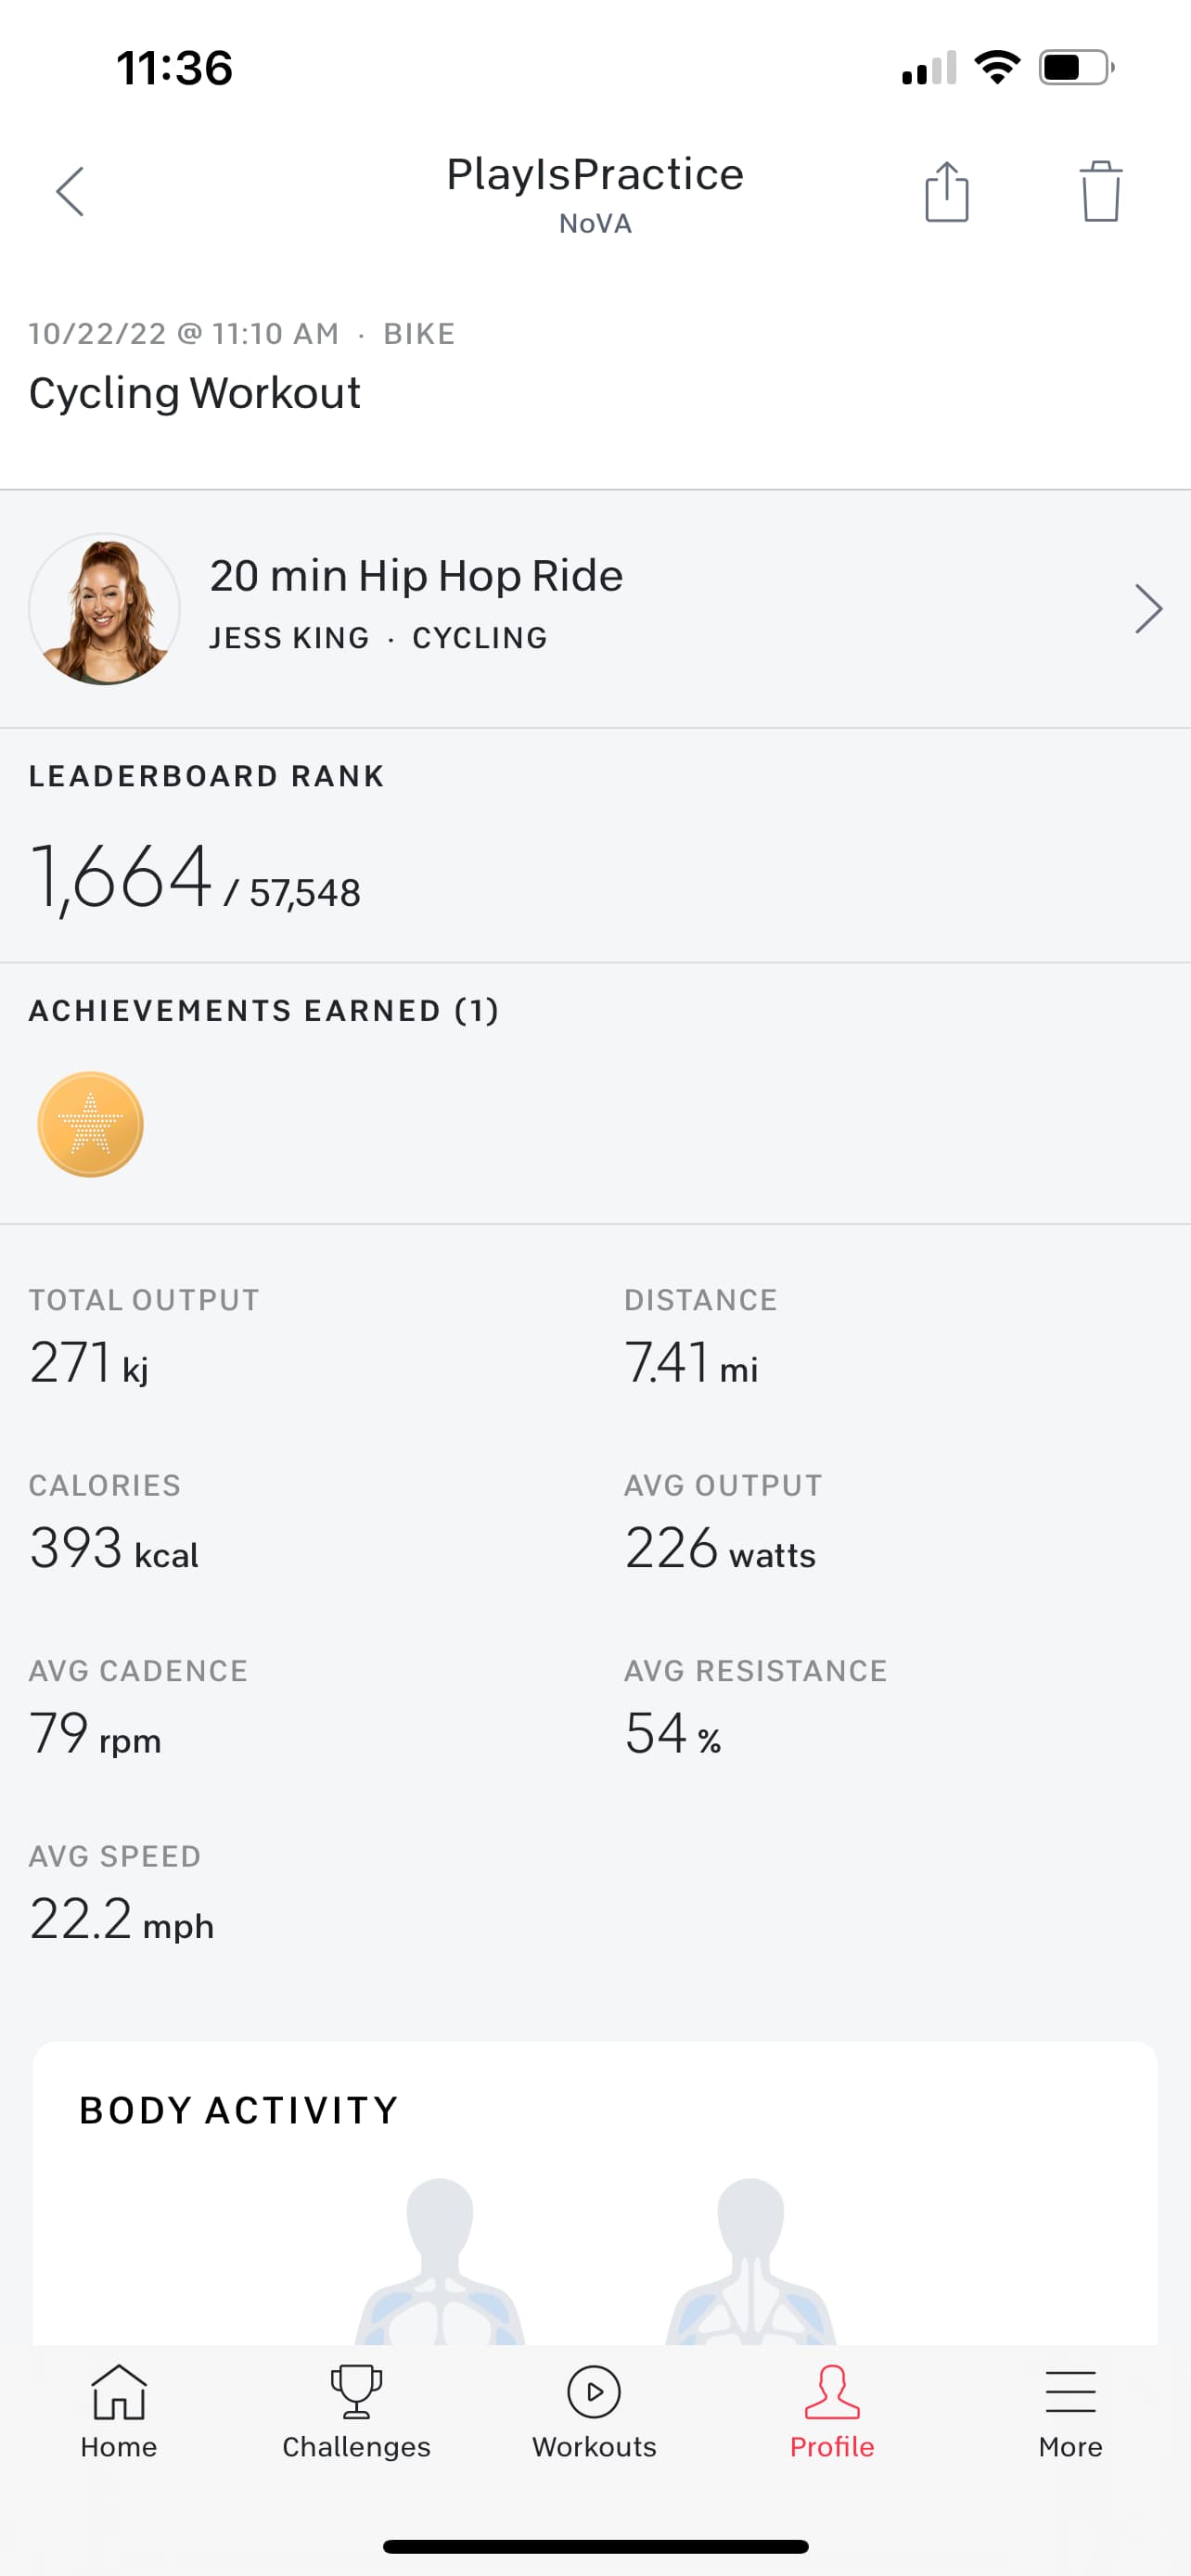Expand class details with right chevron
Screen dimensions: 1191x2576
point(1148,608)
